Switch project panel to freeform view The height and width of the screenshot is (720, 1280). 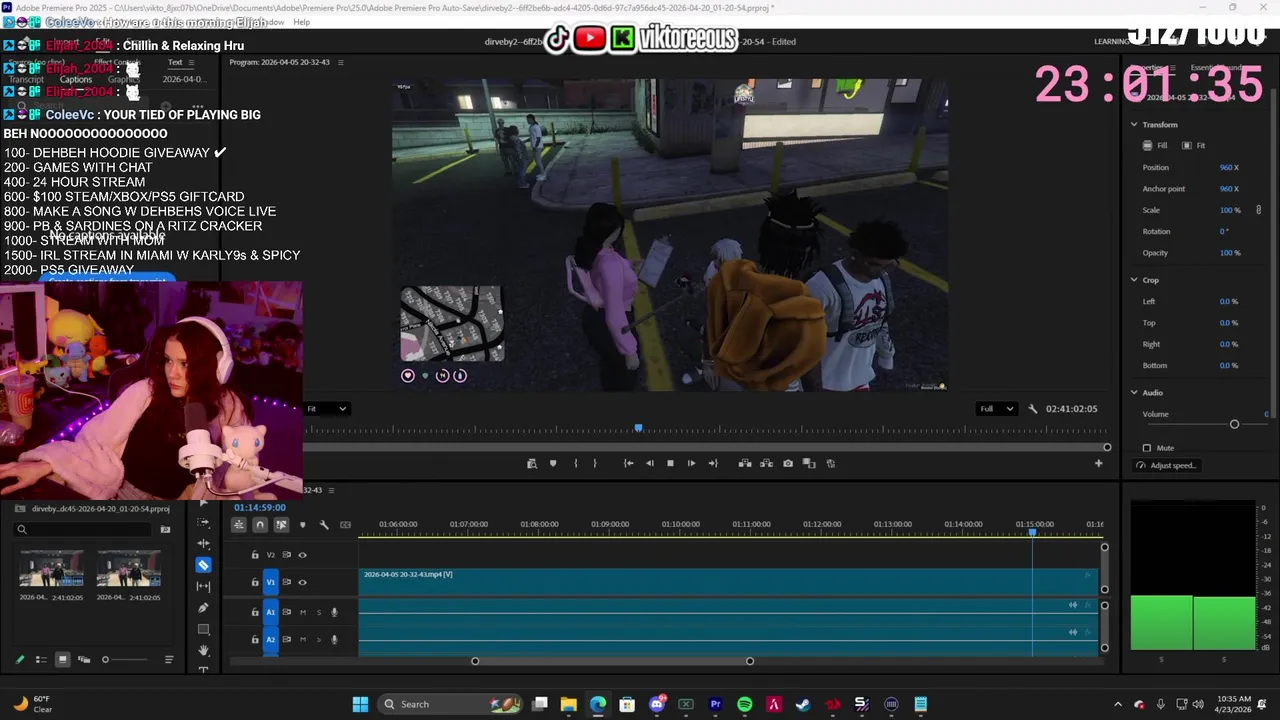[84, 659]
